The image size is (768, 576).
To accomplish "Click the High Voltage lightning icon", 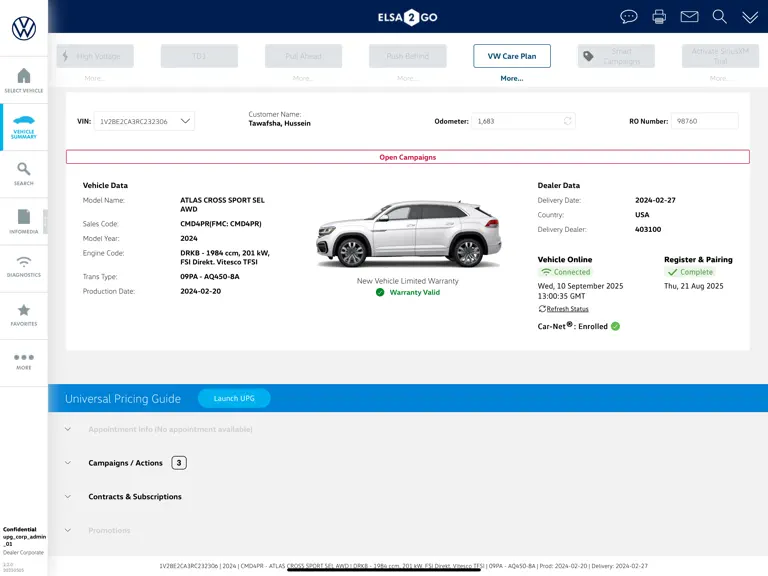I will point(65,56).
